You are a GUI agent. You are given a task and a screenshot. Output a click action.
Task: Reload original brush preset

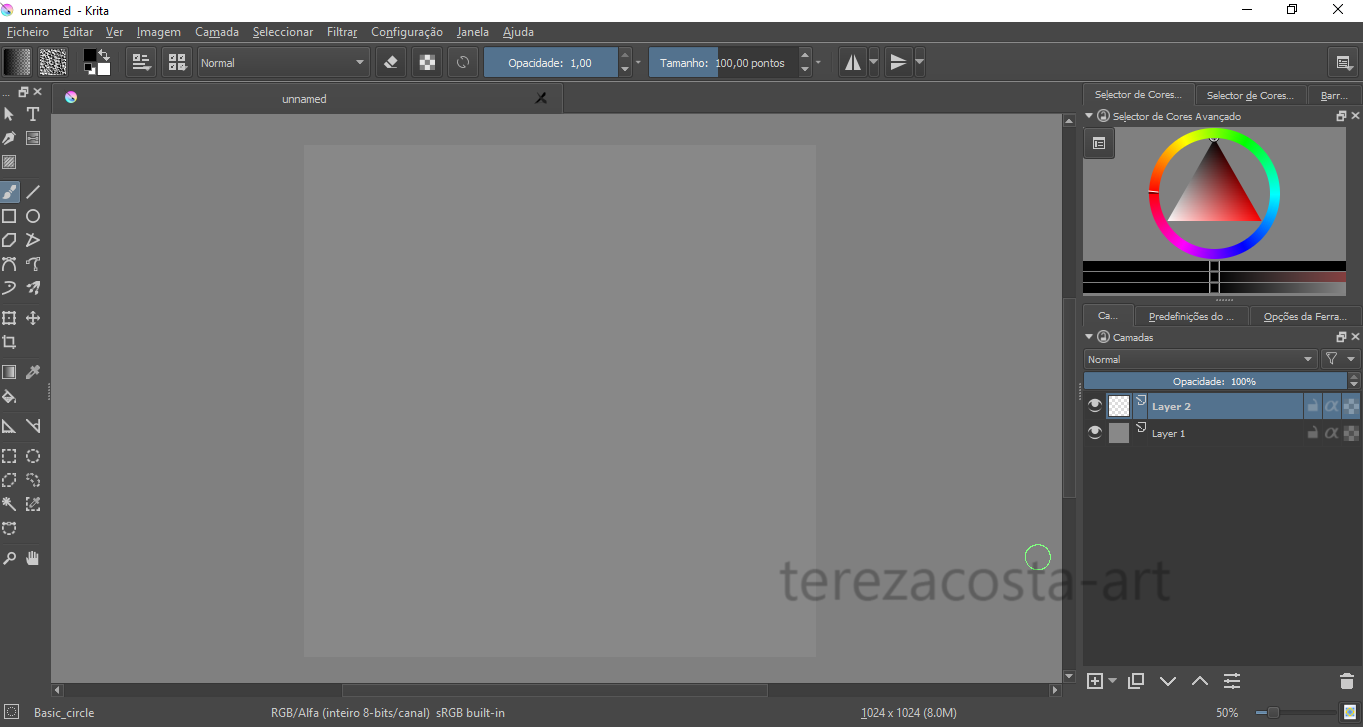[463, 62]
